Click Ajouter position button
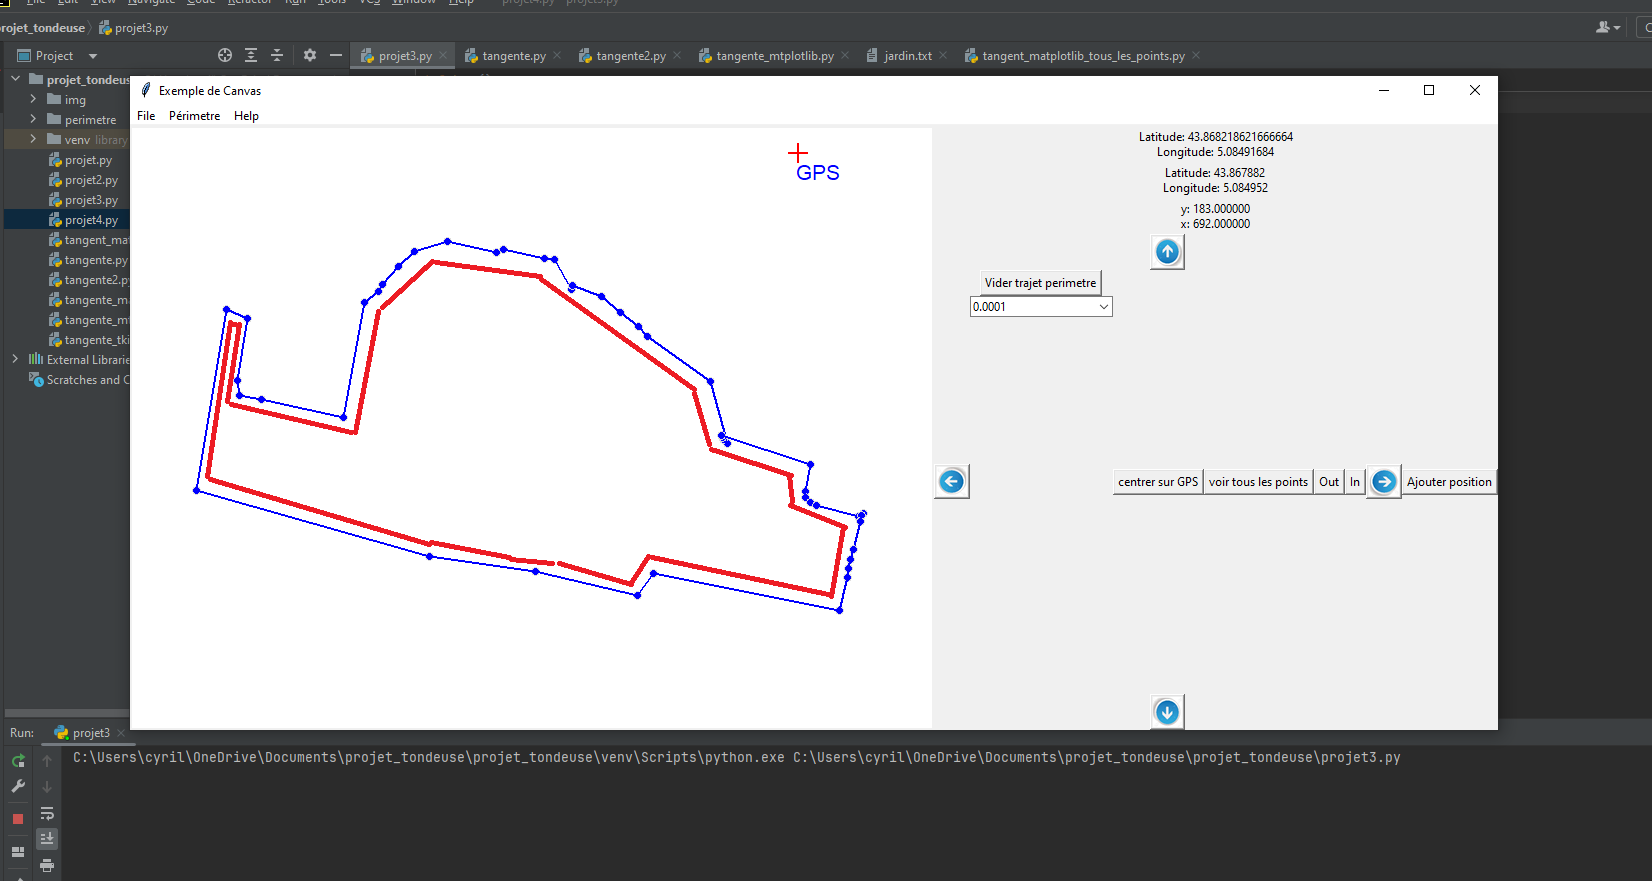 tap(1449, 482)
